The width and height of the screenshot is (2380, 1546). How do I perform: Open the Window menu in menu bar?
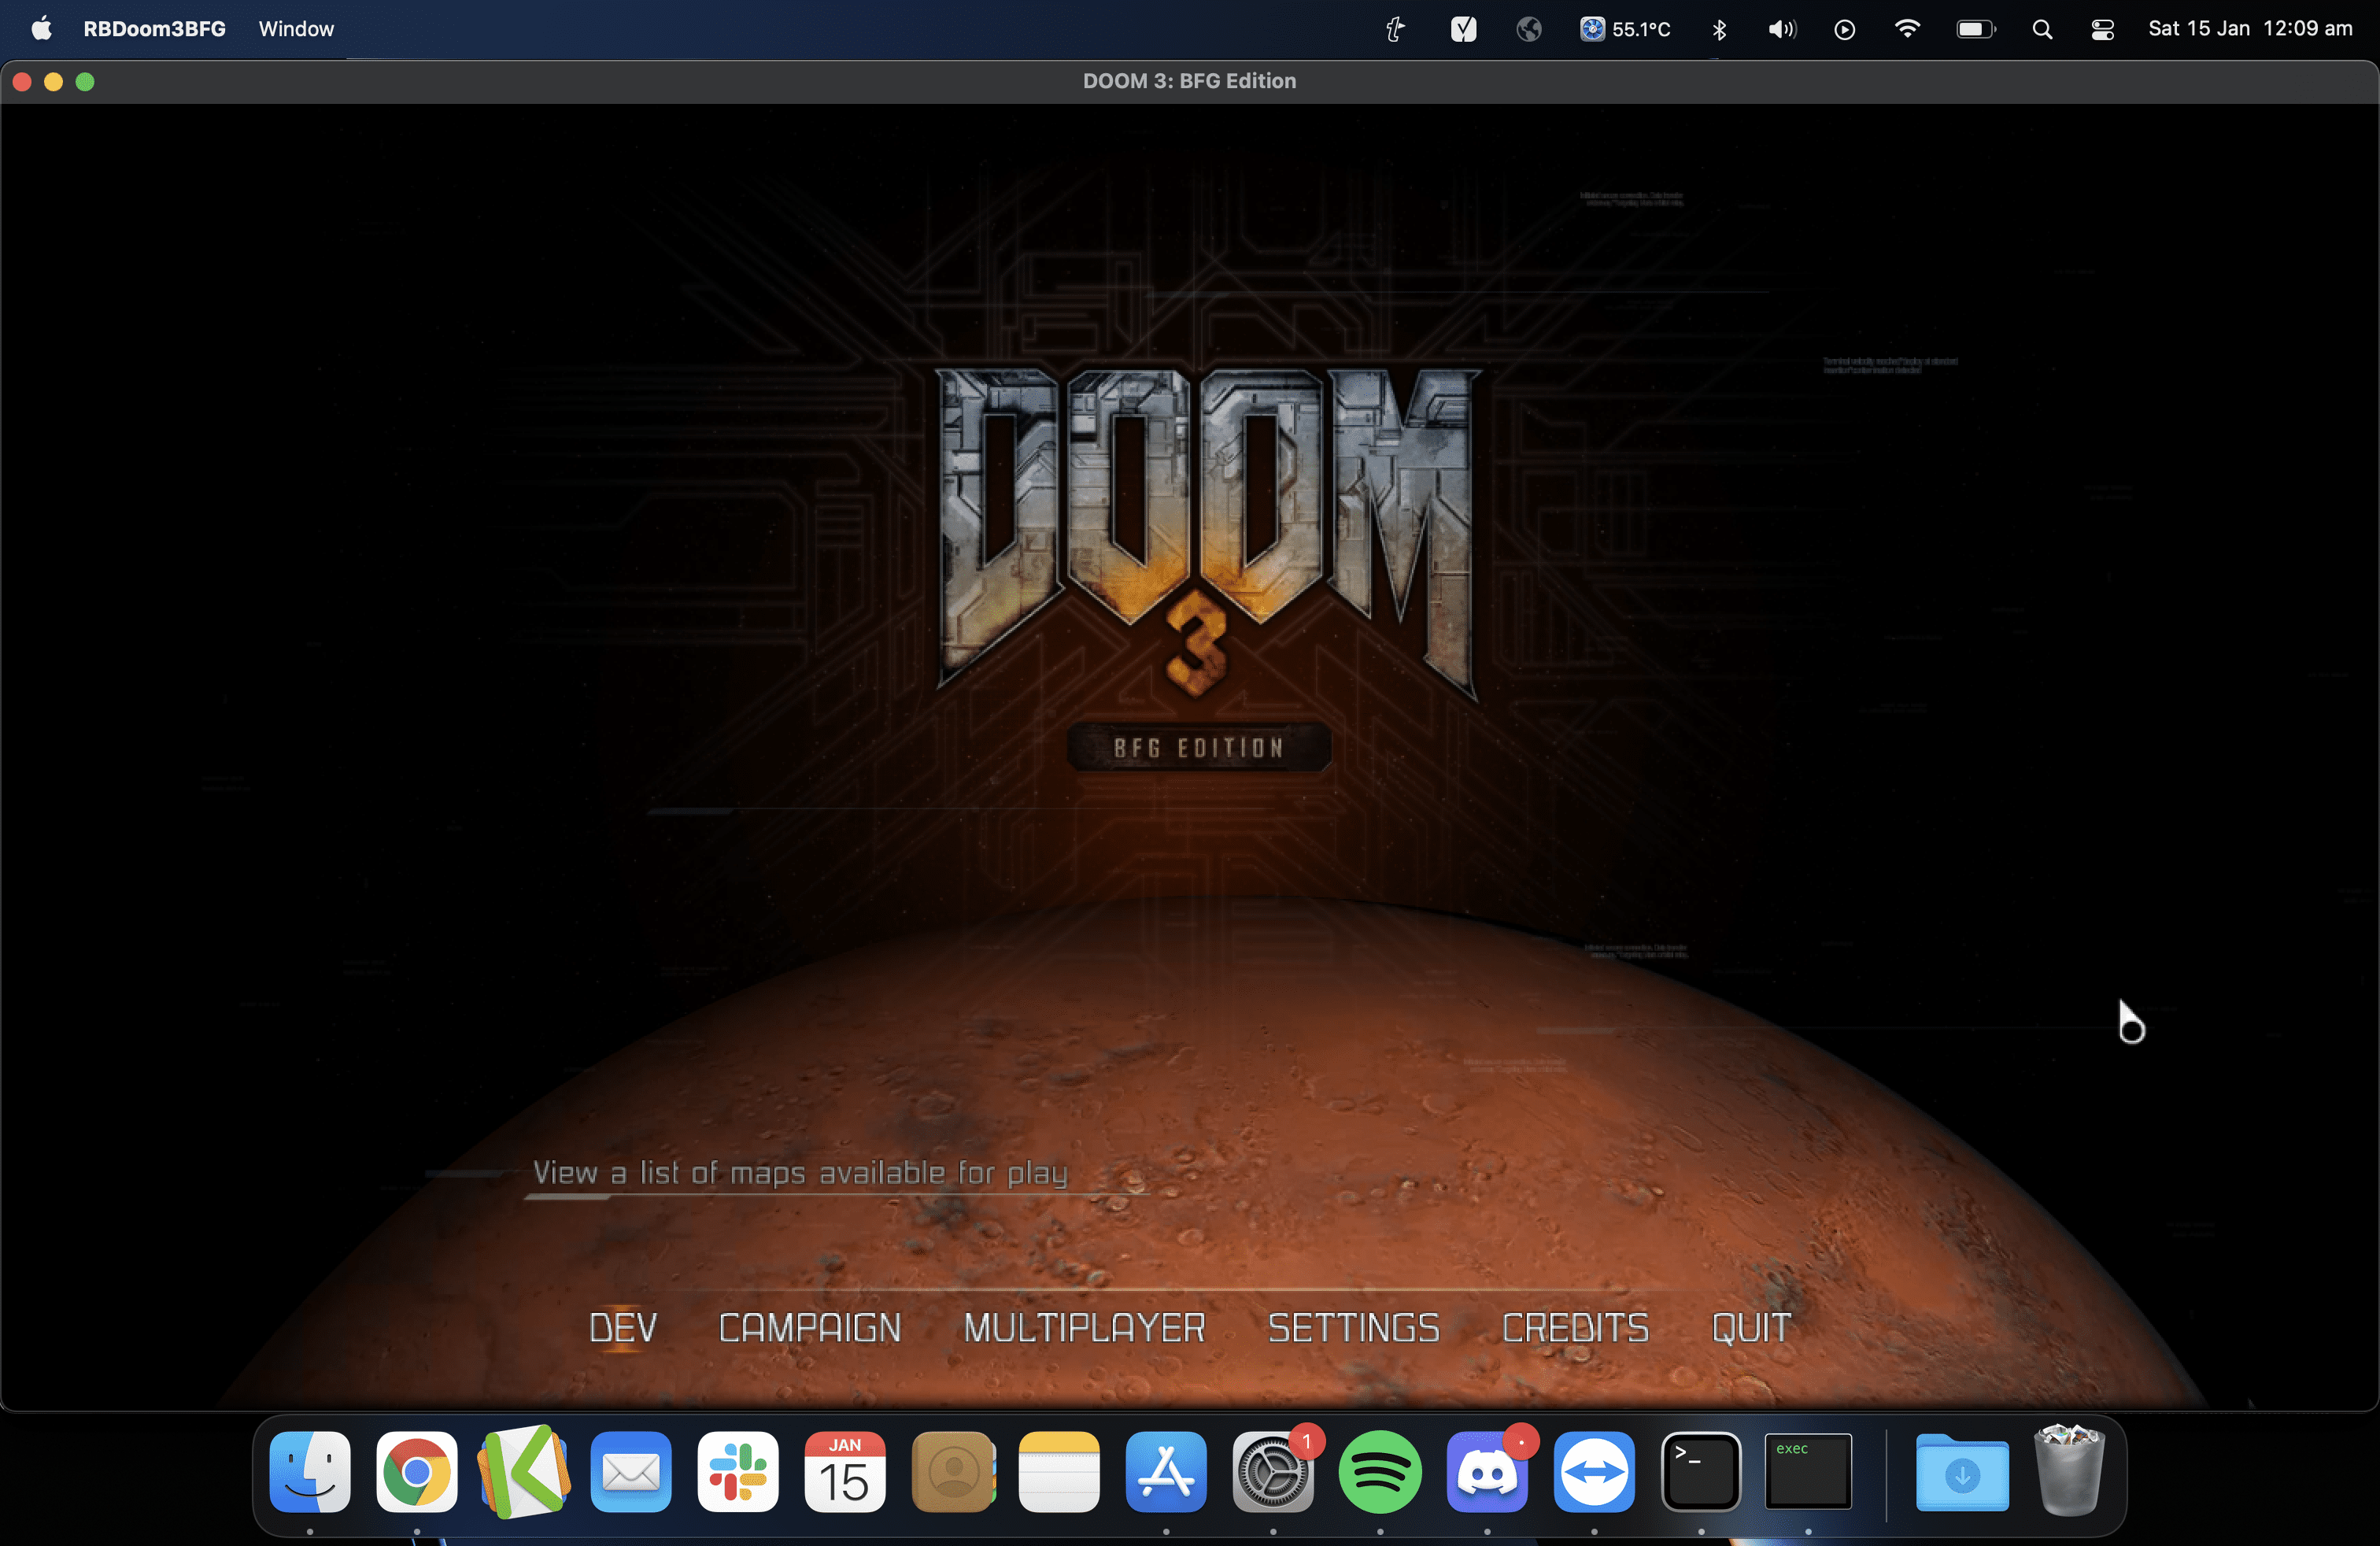pyautogui.click(x=296, y=29)
